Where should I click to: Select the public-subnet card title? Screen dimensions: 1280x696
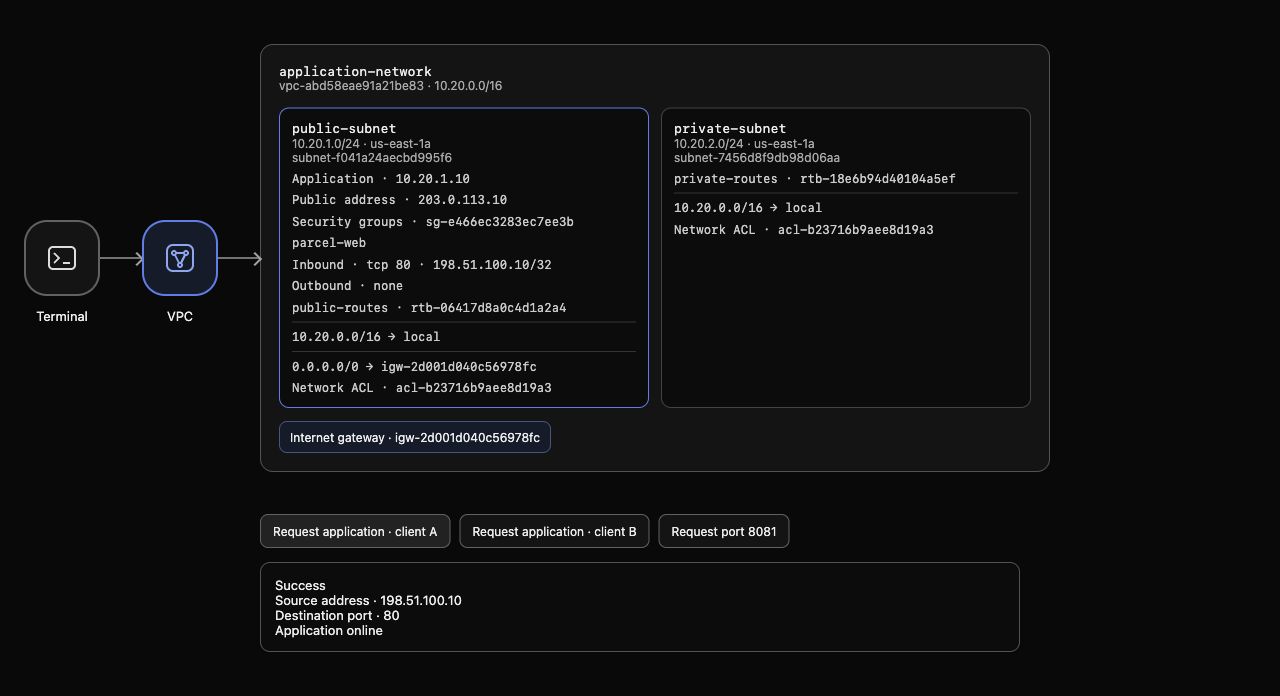point(344,128)
